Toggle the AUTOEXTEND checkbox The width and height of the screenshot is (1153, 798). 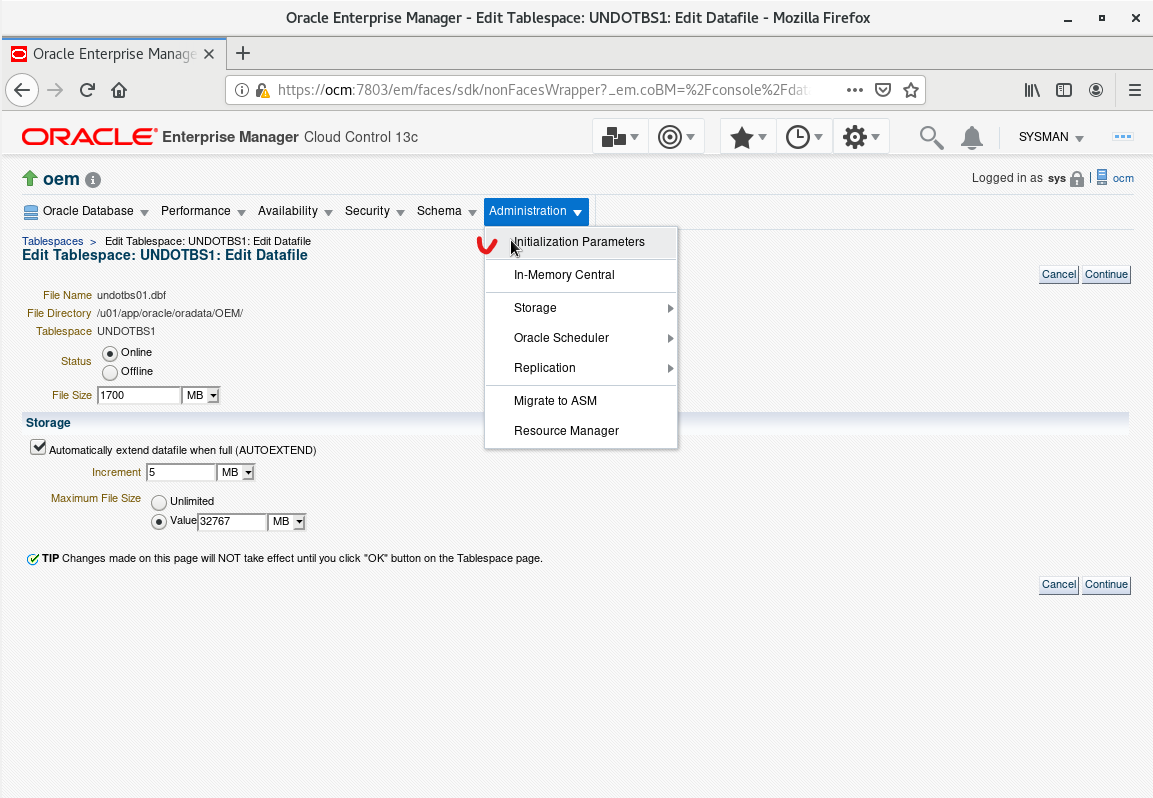(x=38, y=447)
